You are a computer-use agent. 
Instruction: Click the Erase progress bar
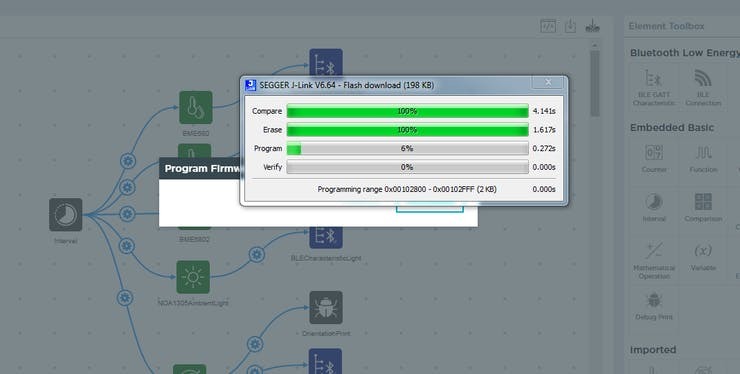407,129
